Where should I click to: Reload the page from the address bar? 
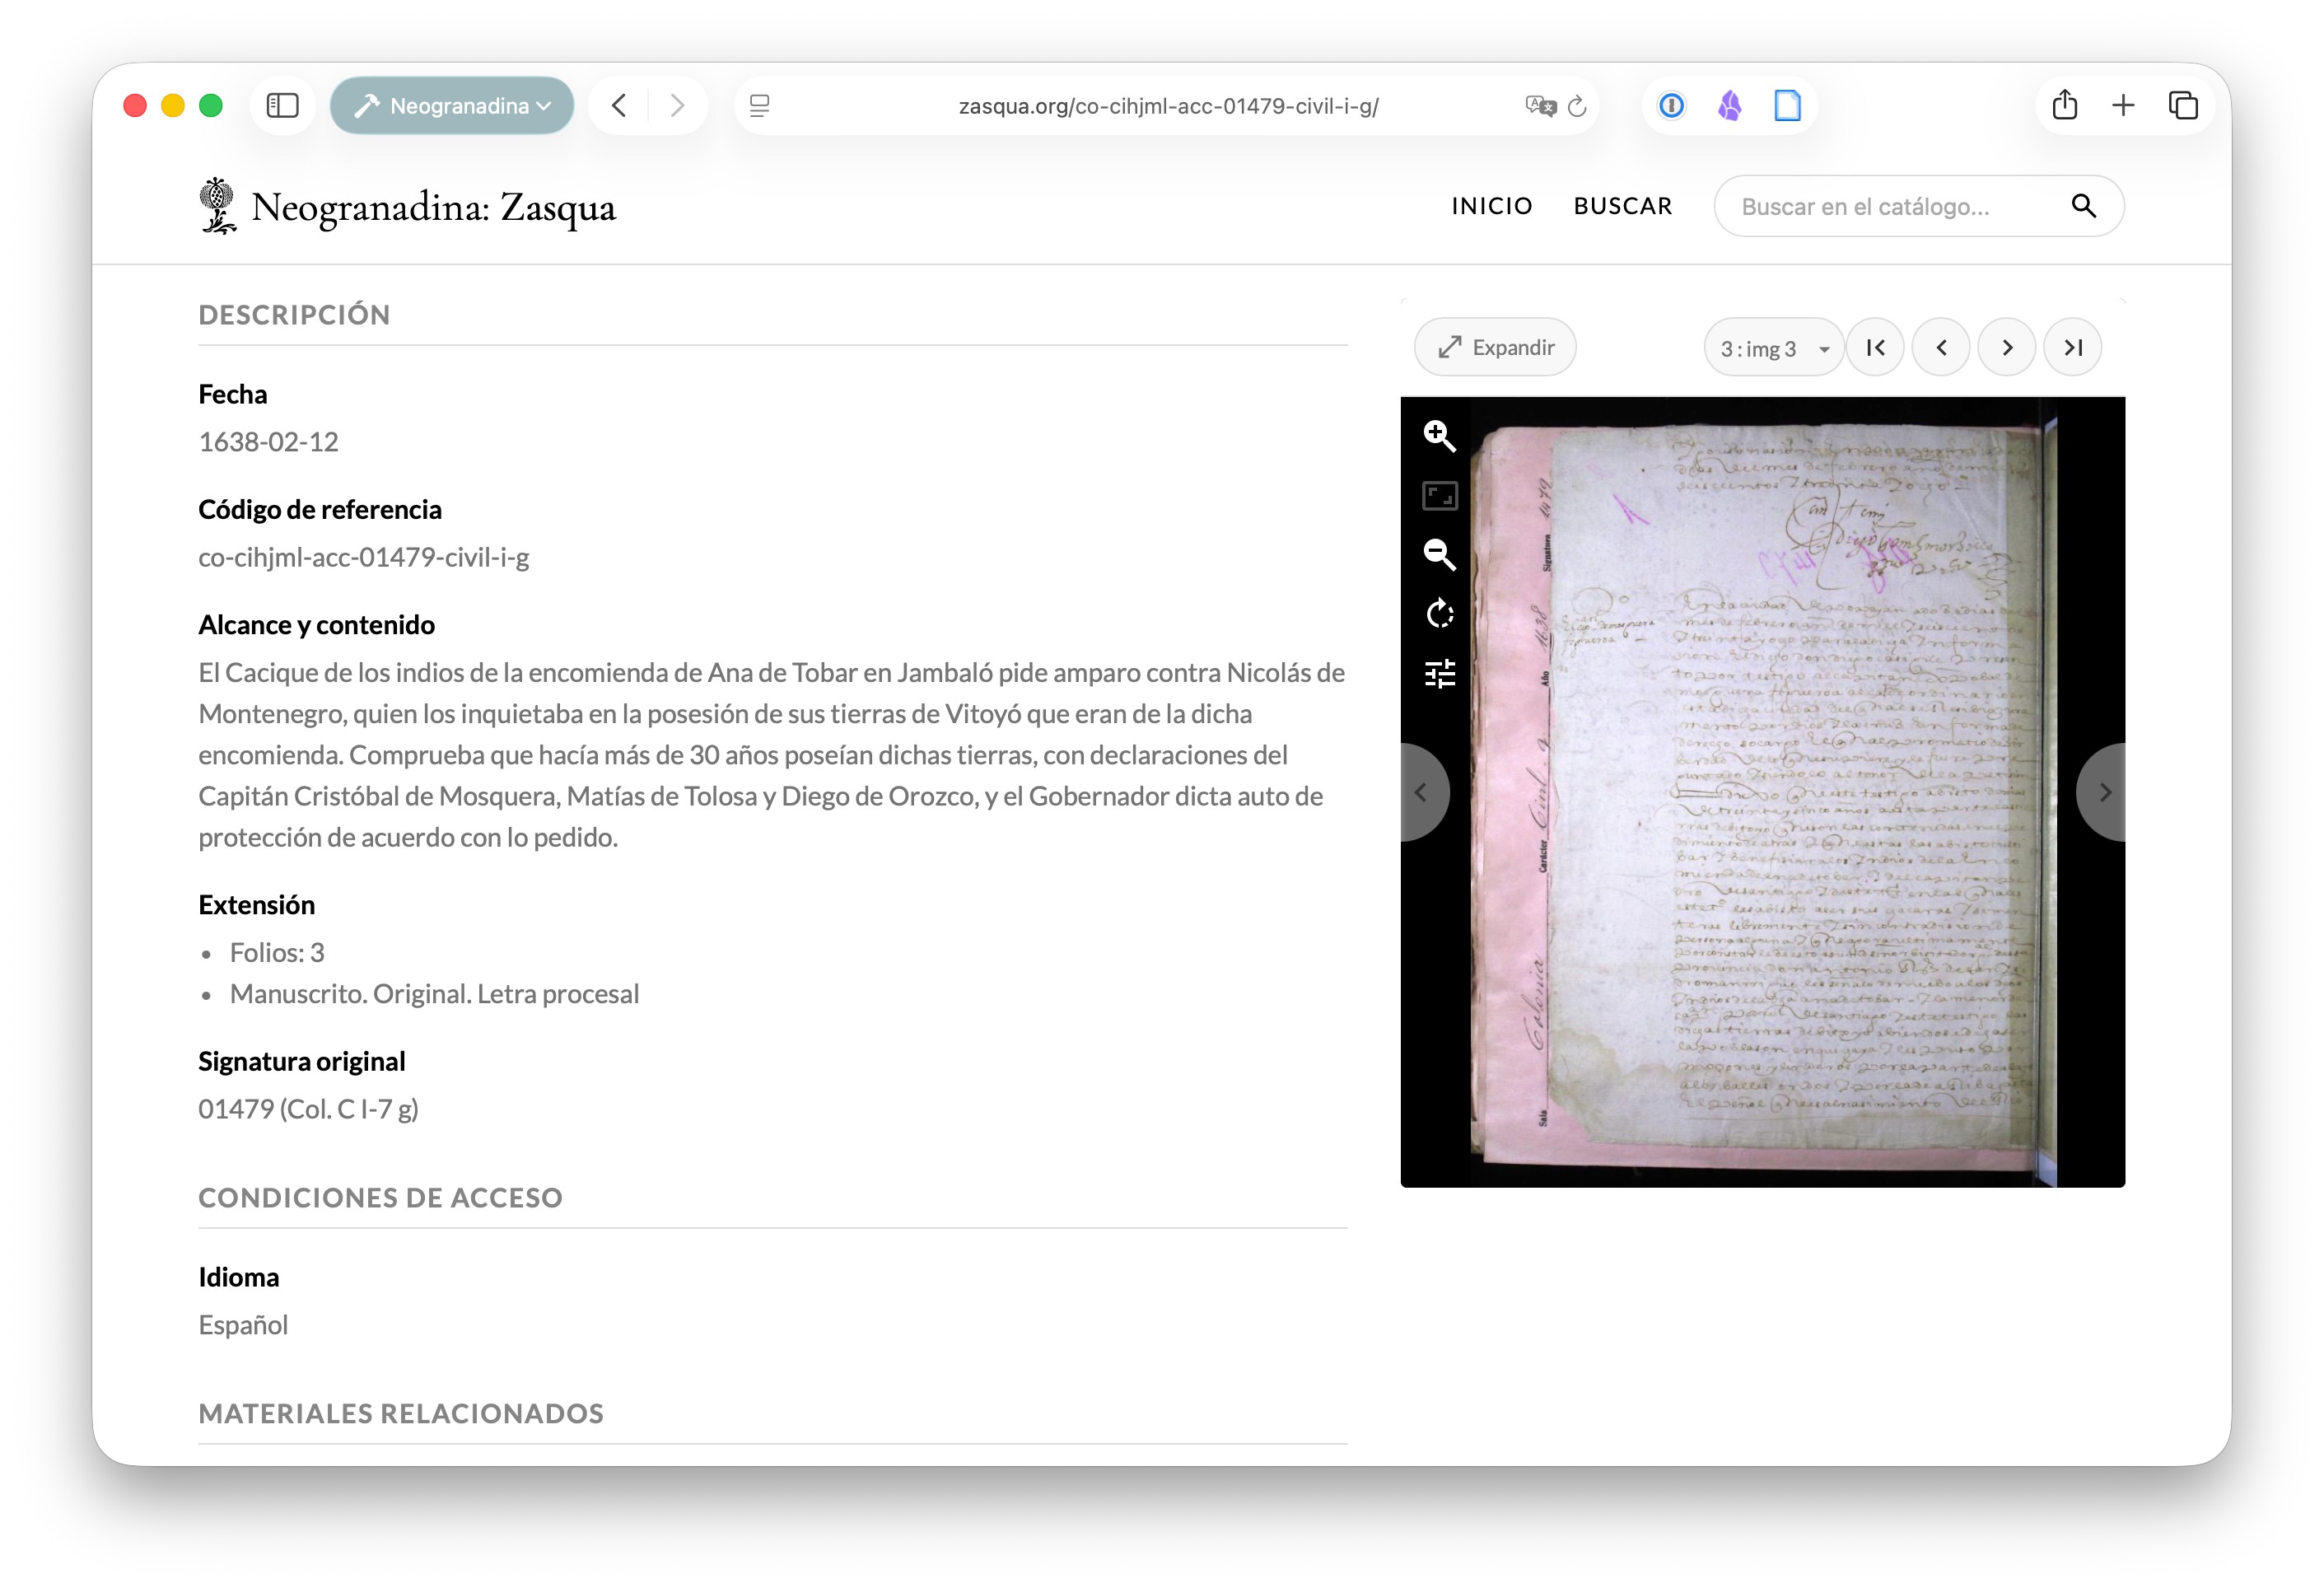pyautogui.click(x=1577, y=105)
